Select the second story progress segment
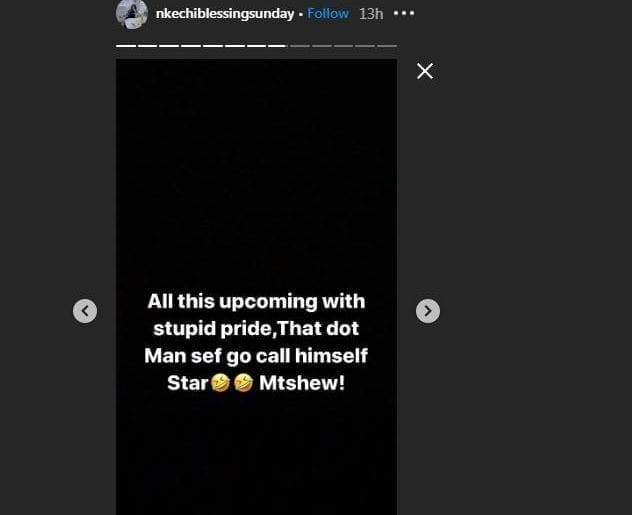 click(147, 46)
